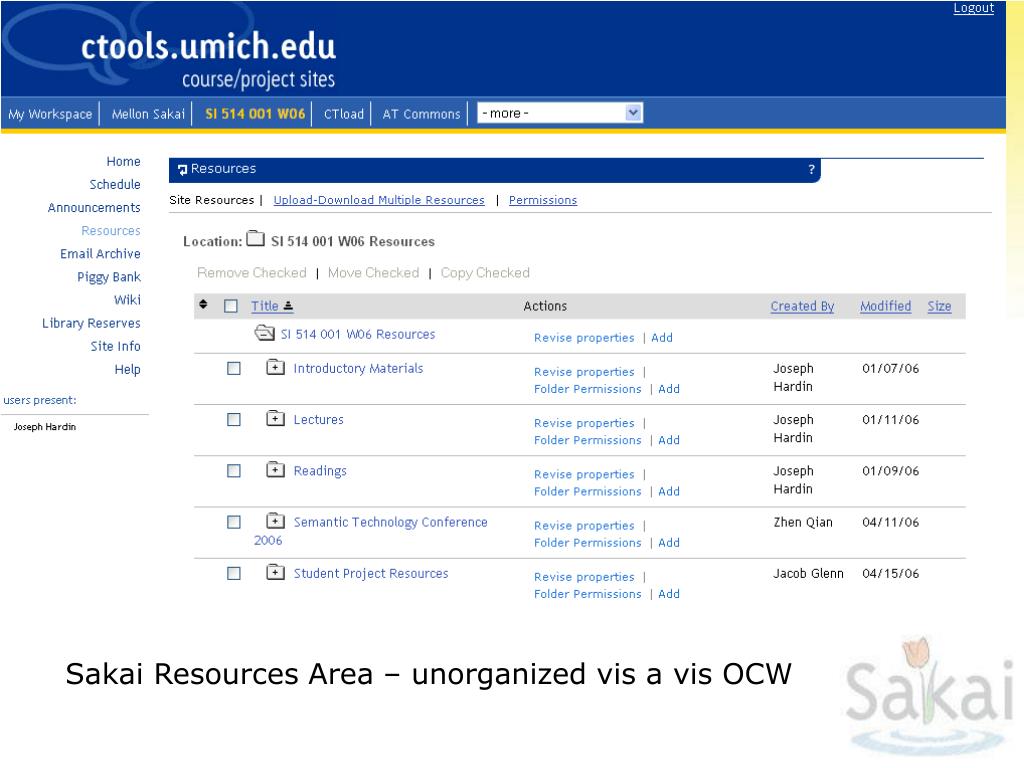
Task: Expand the Semantic Technology Conference folder
Action: [x=276, y=520]
